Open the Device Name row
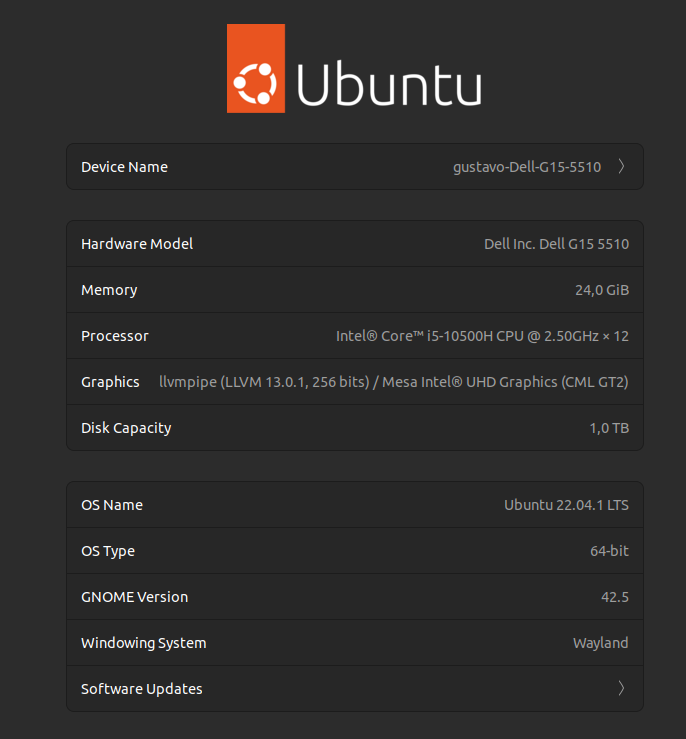The image size is (686, 739). click(355, 167)
